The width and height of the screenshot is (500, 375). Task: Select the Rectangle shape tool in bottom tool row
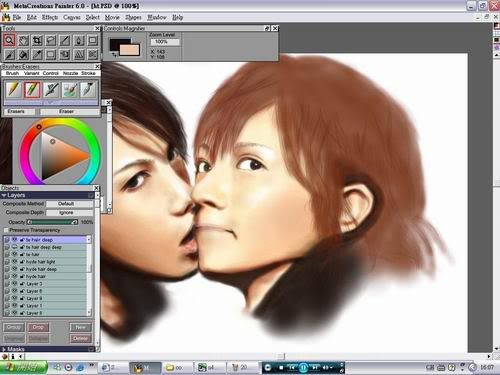point(51,54)
